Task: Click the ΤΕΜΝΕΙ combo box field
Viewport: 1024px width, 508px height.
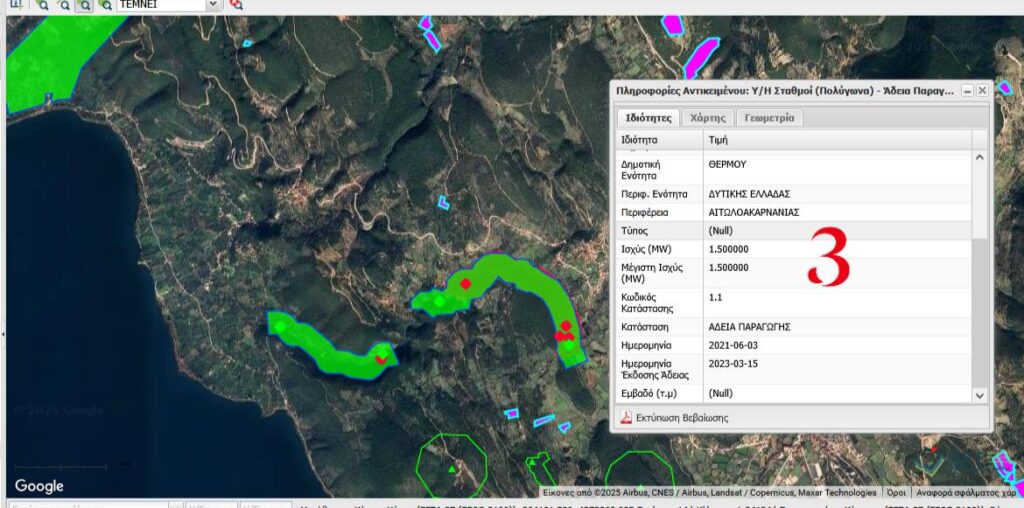Action: [x=160, y=5]
